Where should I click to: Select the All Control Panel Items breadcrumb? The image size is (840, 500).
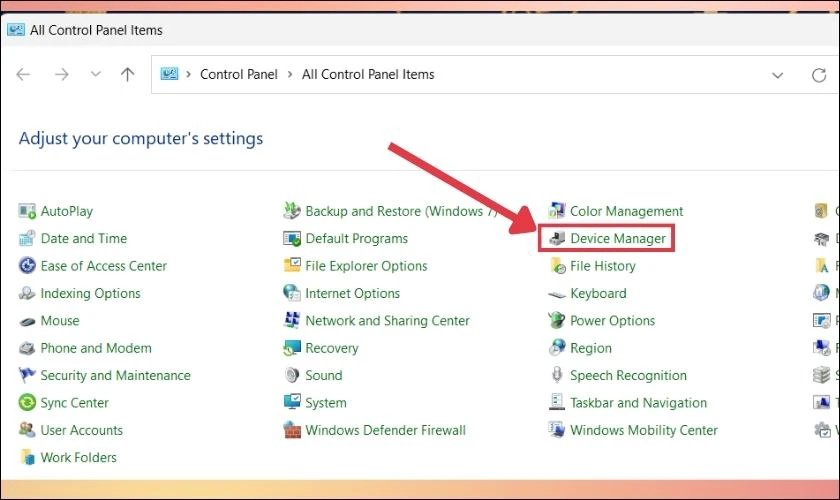coord(368,74)
